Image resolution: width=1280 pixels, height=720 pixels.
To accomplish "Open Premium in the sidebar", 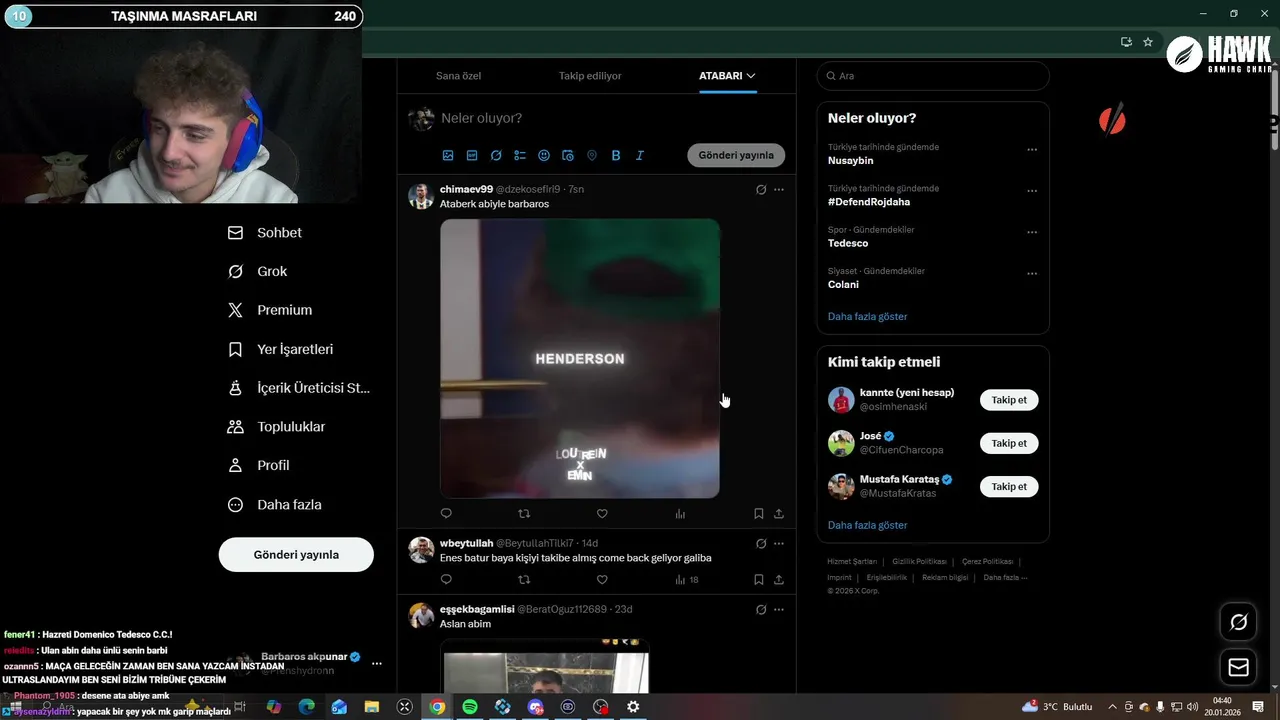I will tap(270, 310).
